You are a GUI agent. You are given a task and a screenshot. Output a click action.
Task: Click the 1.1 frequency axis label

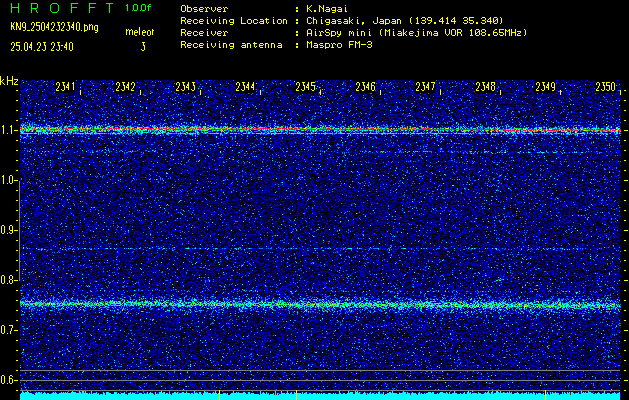(8, 130)
